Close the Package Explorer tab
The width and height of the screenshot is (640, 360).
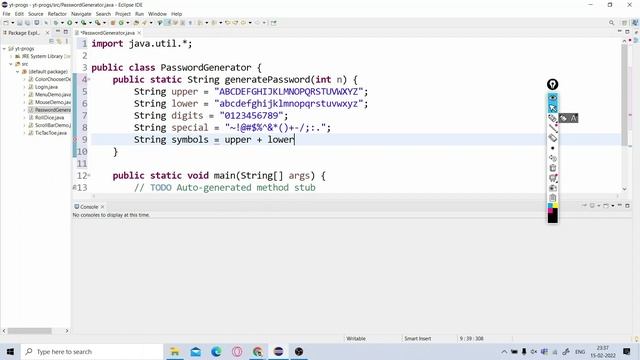coord(47,33)
